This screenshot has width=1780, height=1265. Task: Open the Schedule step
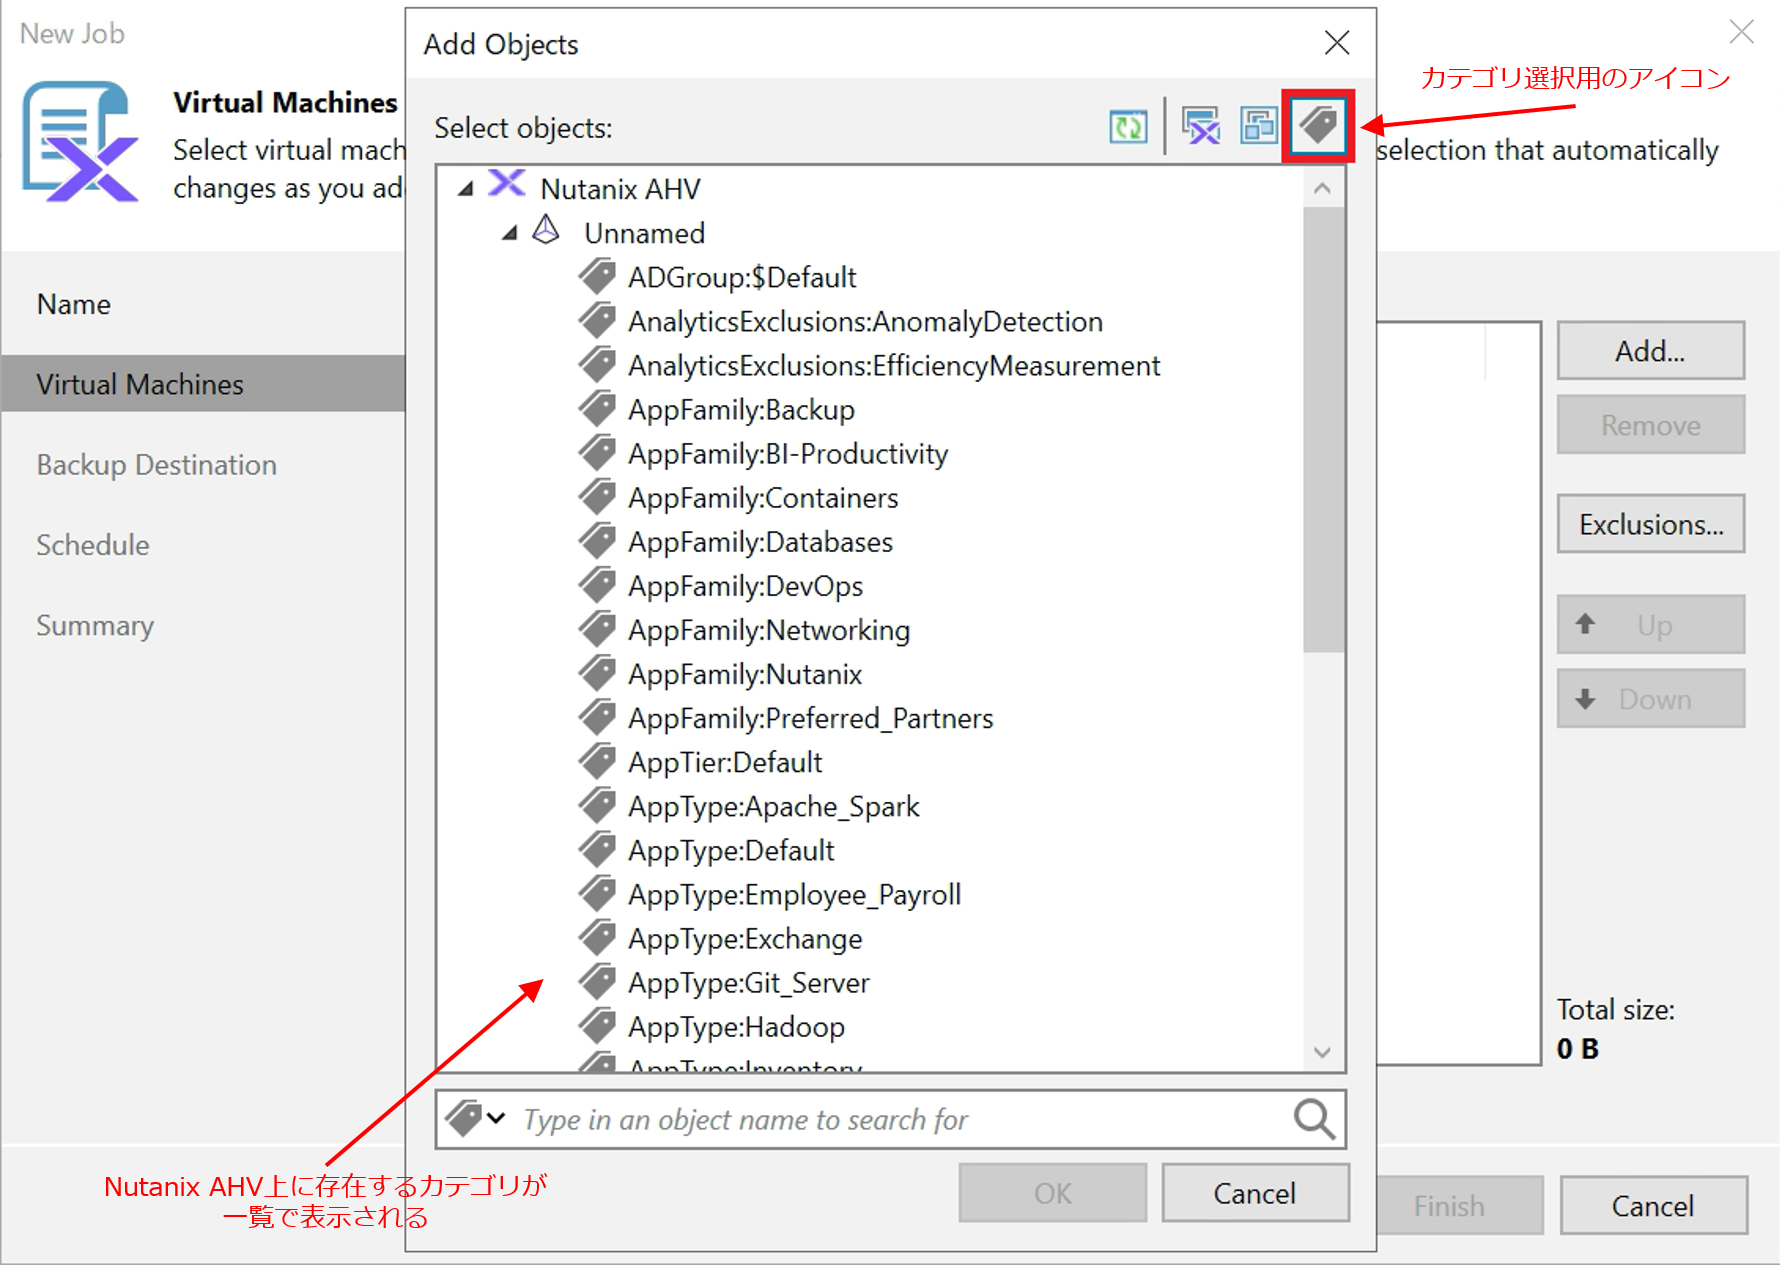[92, 545]
